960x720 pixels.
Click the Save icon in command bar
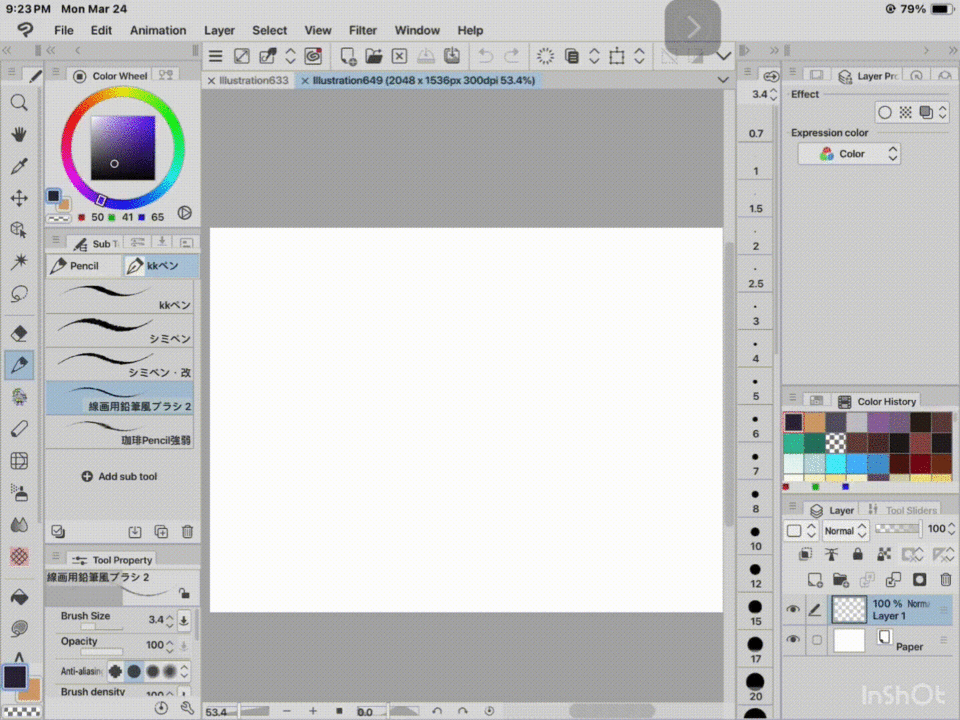click(x=426, y=56)
